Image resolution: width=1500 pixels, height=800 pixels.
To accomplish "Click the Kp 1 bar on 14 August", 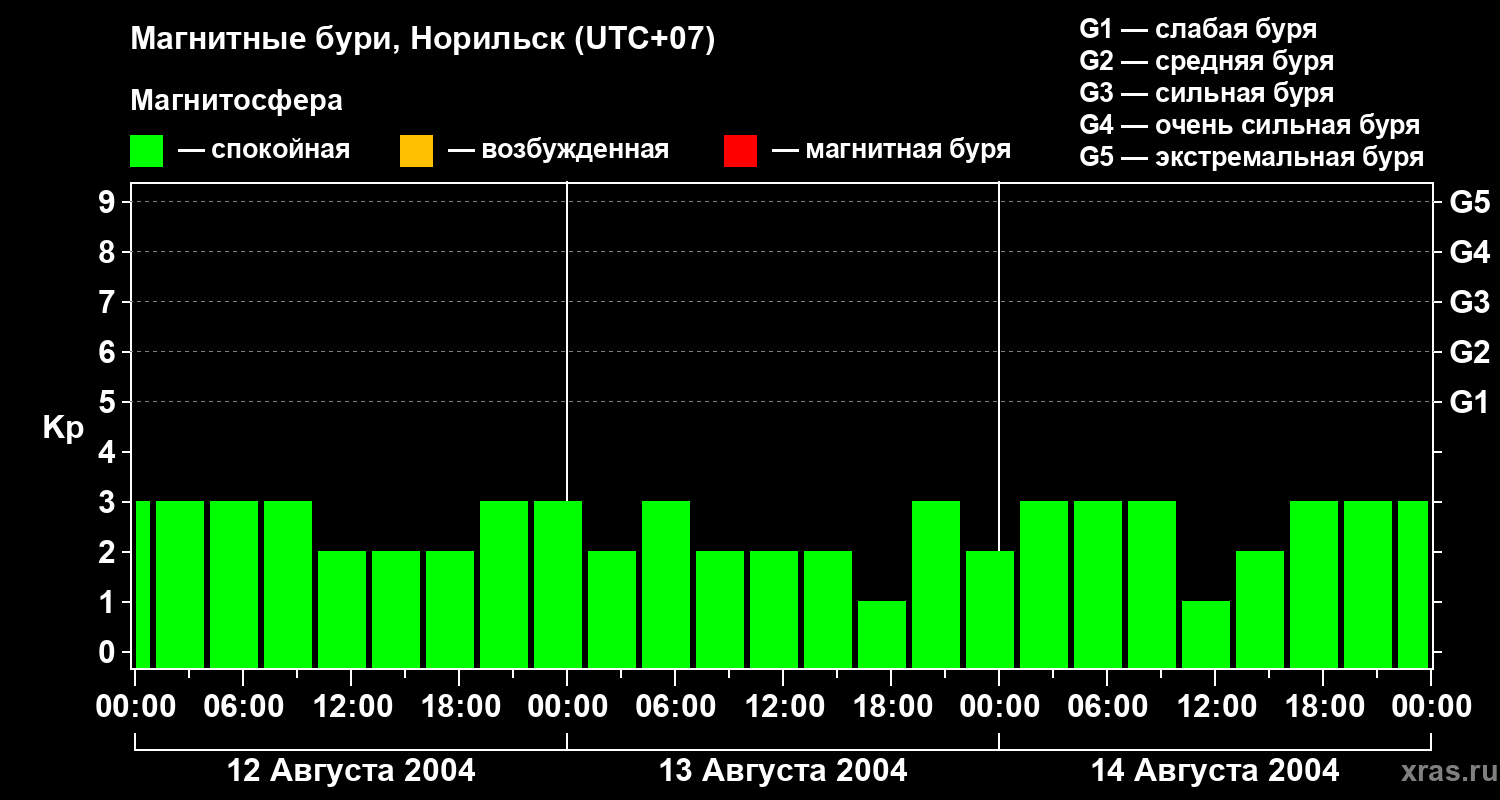I will [1206, 634].
